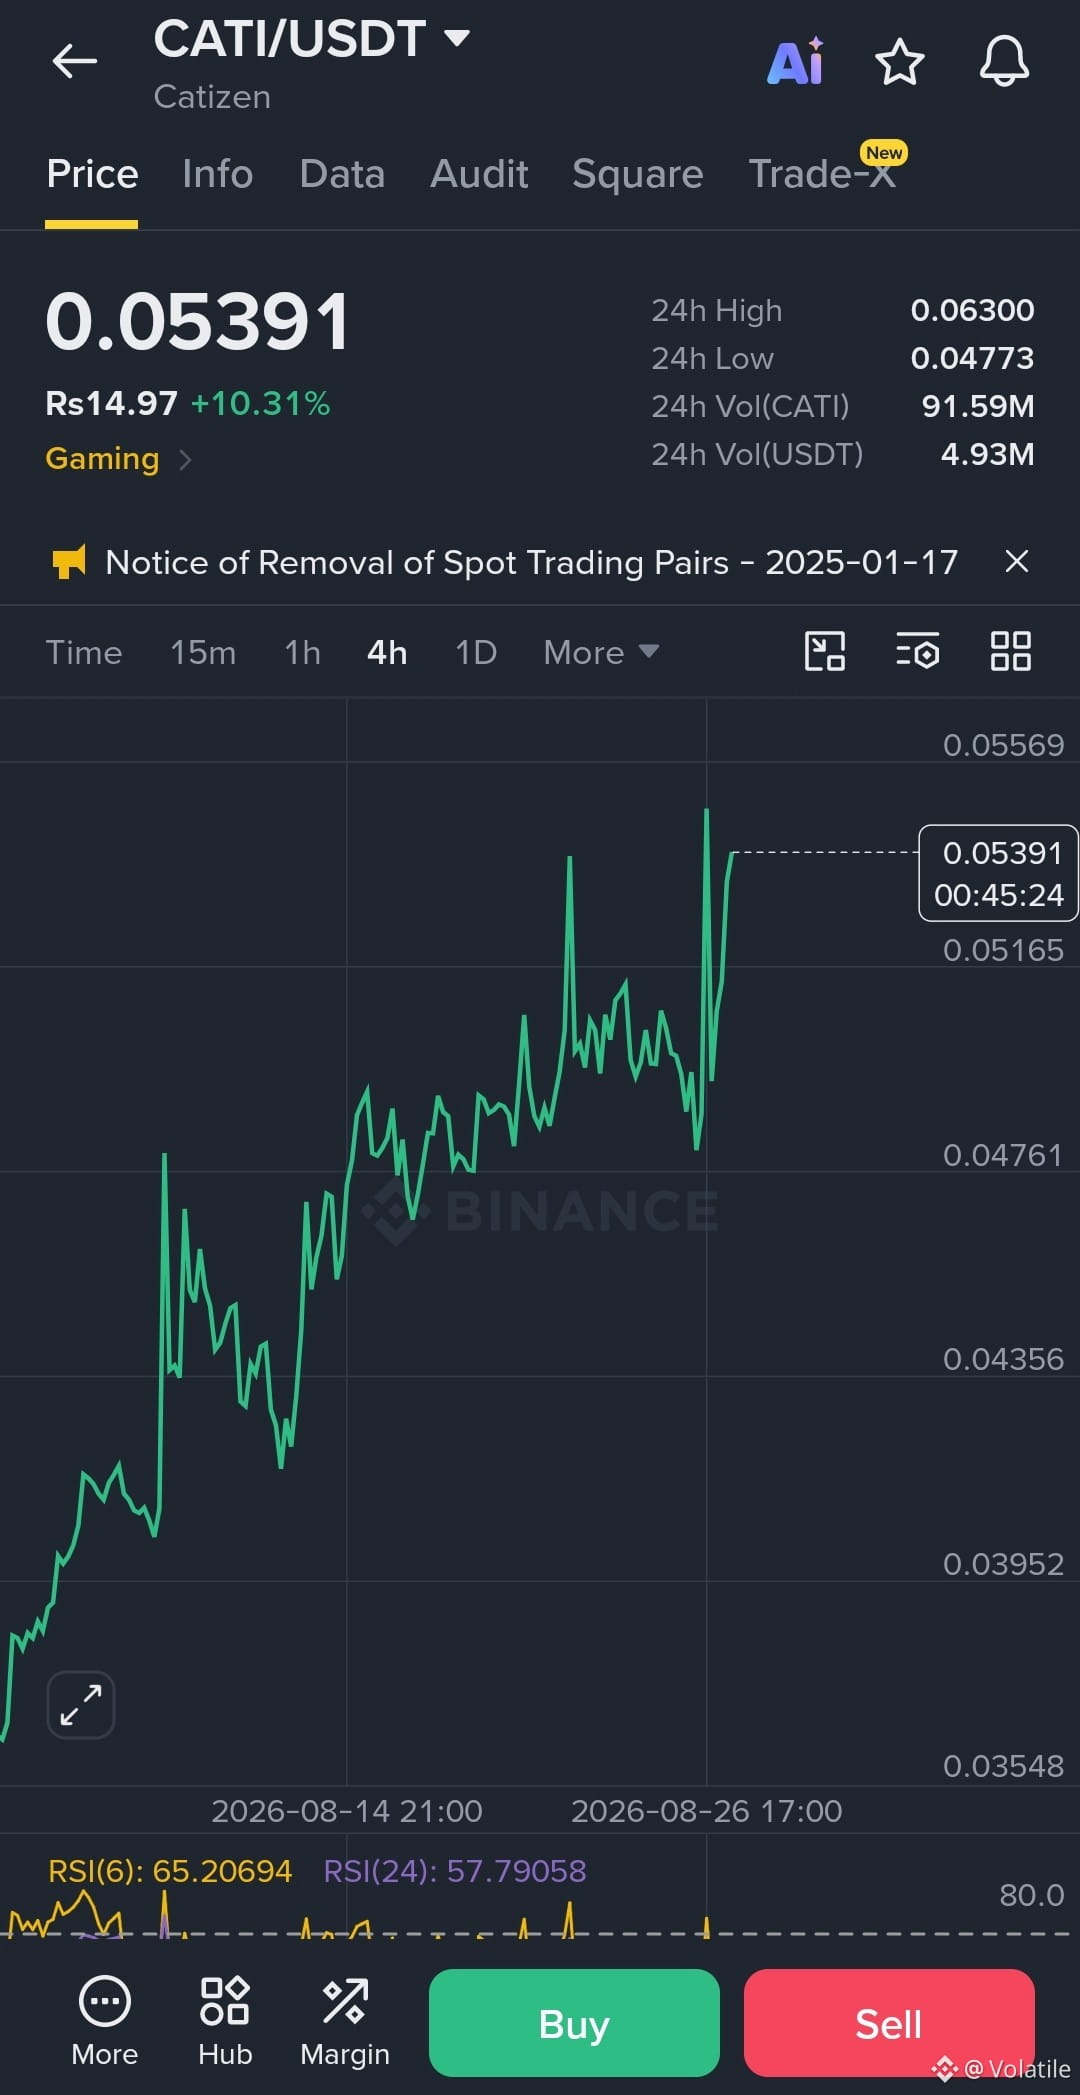The width and height of the screenshot is (1080, 2095).
Task: Open the removal of spot pairs notice
Action: coord(532,562)
